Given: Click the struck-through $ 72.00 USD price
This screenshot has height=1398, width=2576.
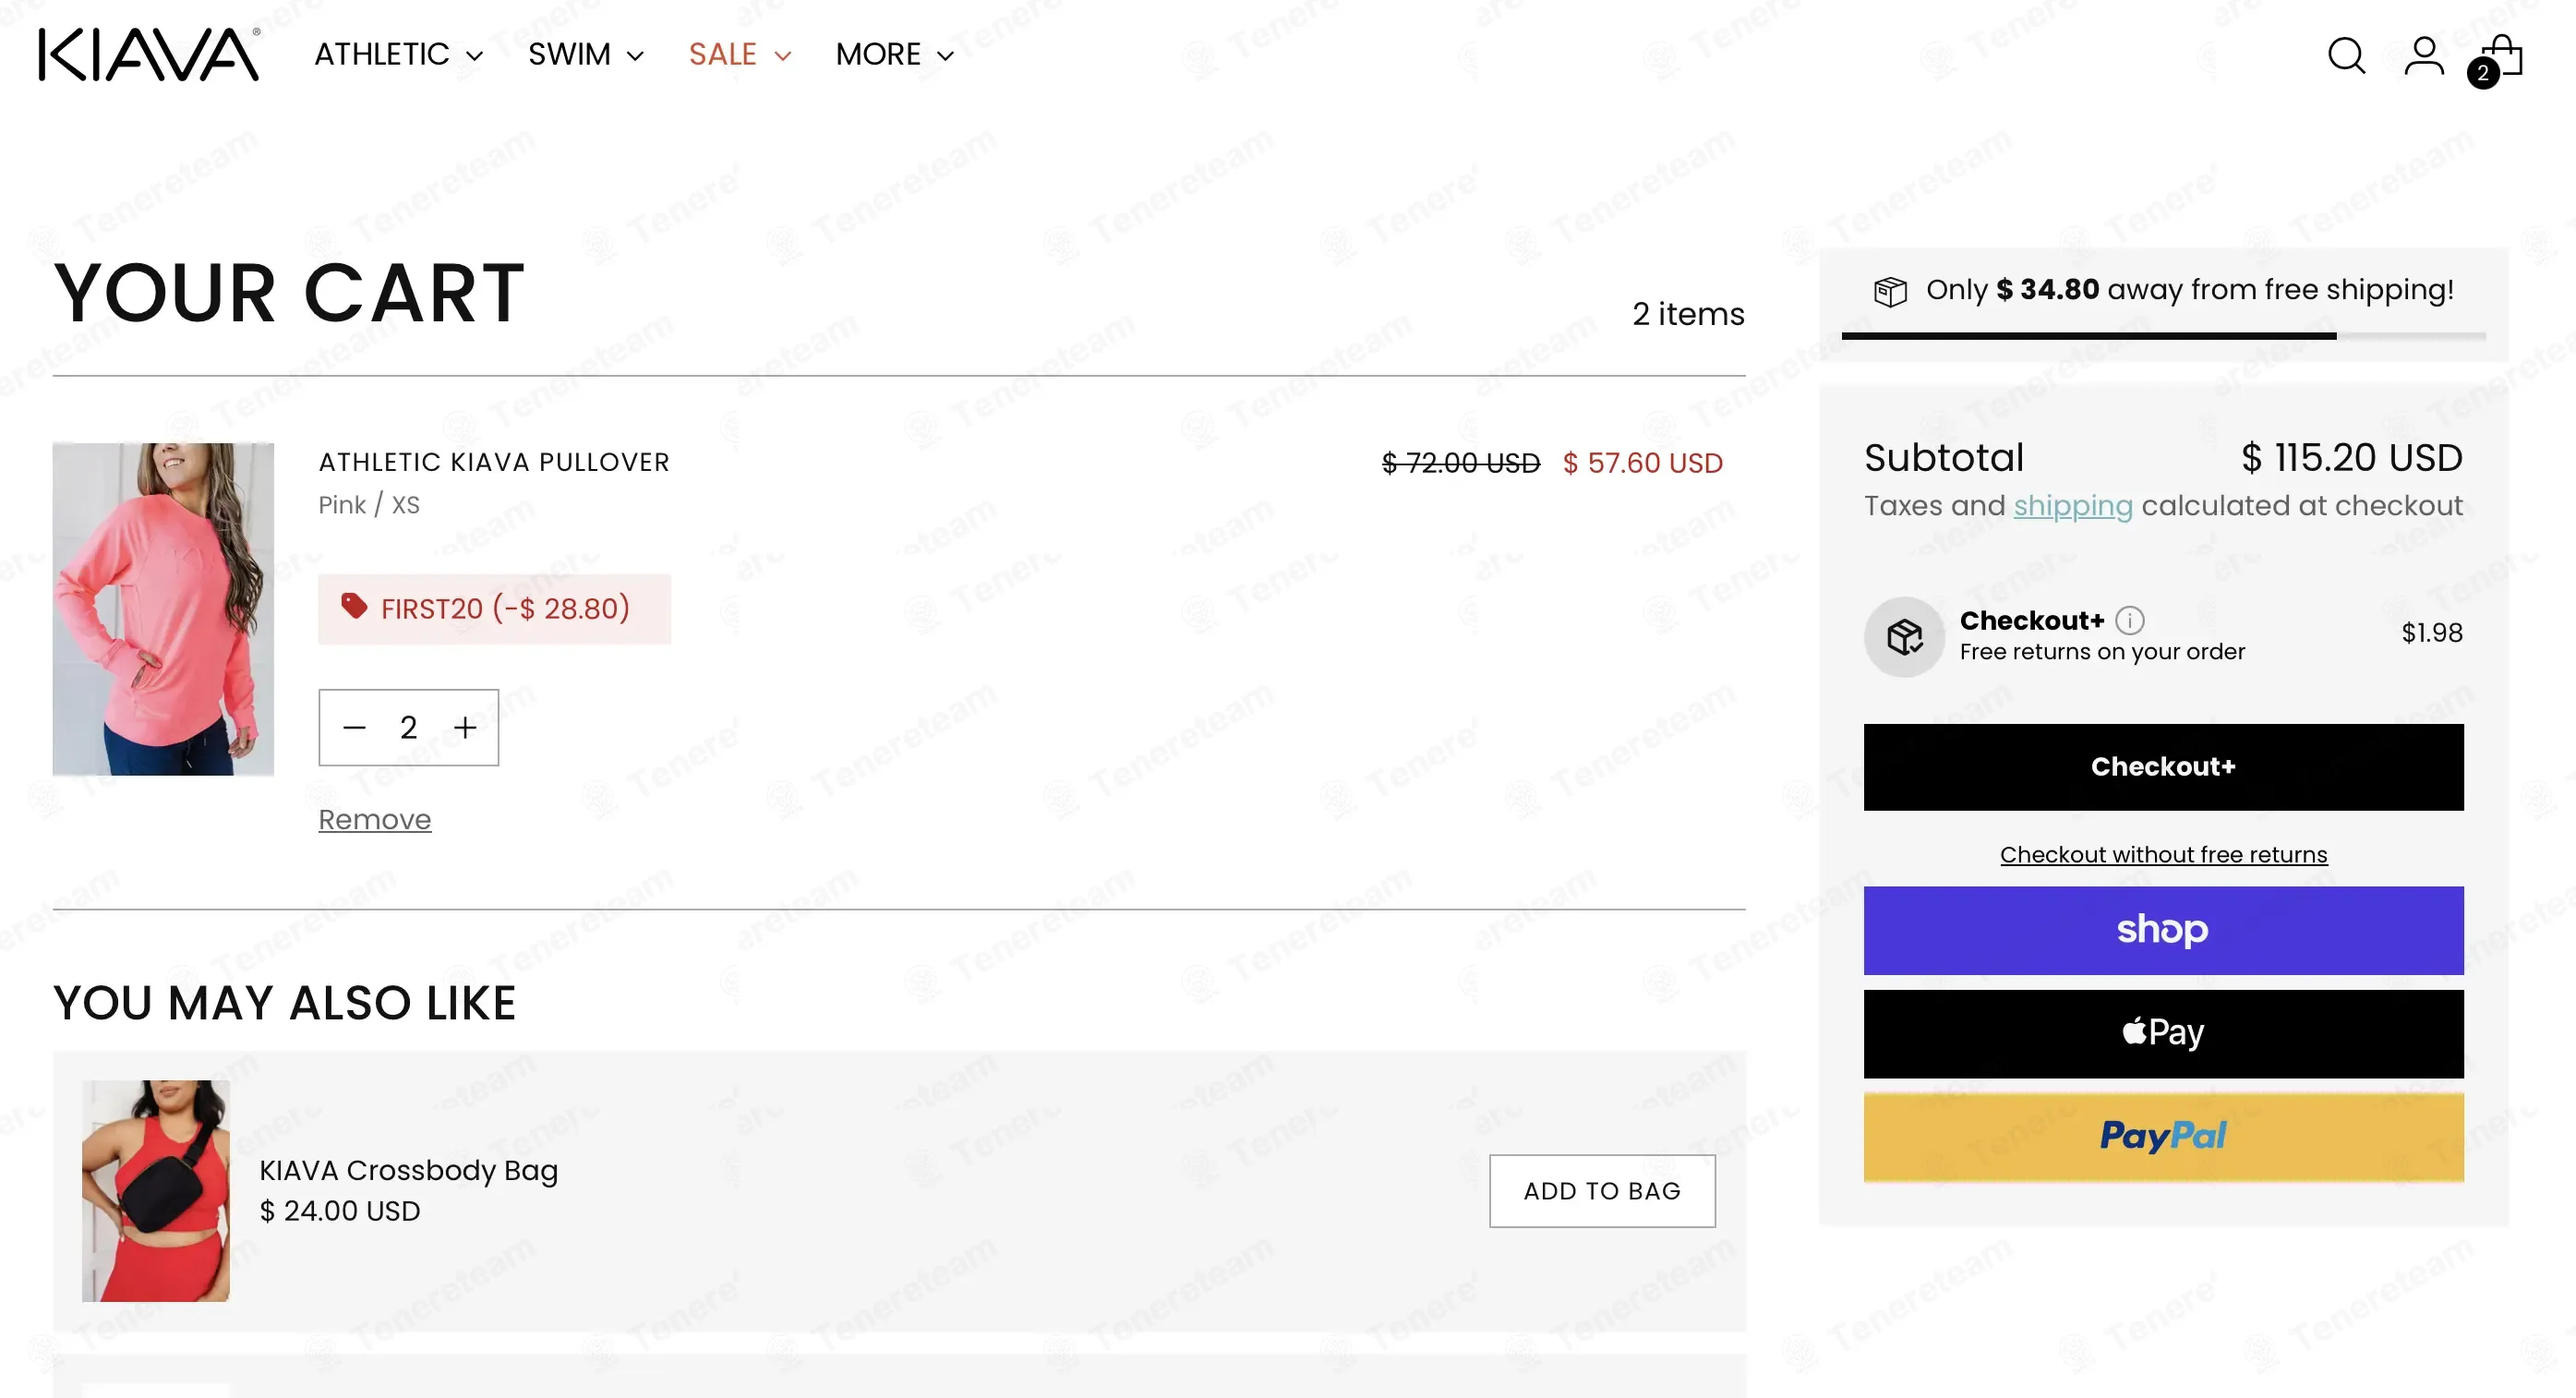Looking at the screenshot, I should [1461, 463].
